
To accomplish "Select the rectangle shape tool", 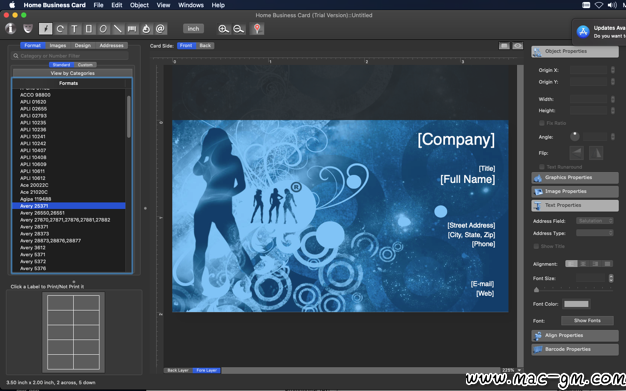I will [x=89, y=29].
